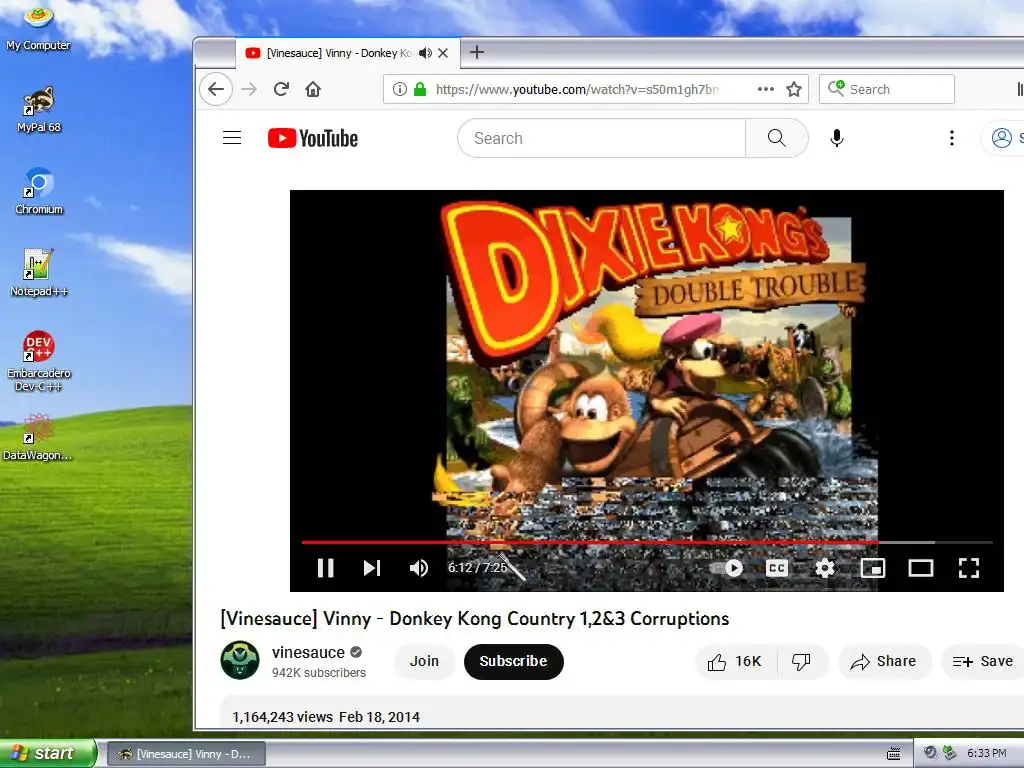Image resolution: width=1024 pixels, height=768 pixels.
Task: Open YouTube settings three-dot menu
Action: tap(952, 138)
